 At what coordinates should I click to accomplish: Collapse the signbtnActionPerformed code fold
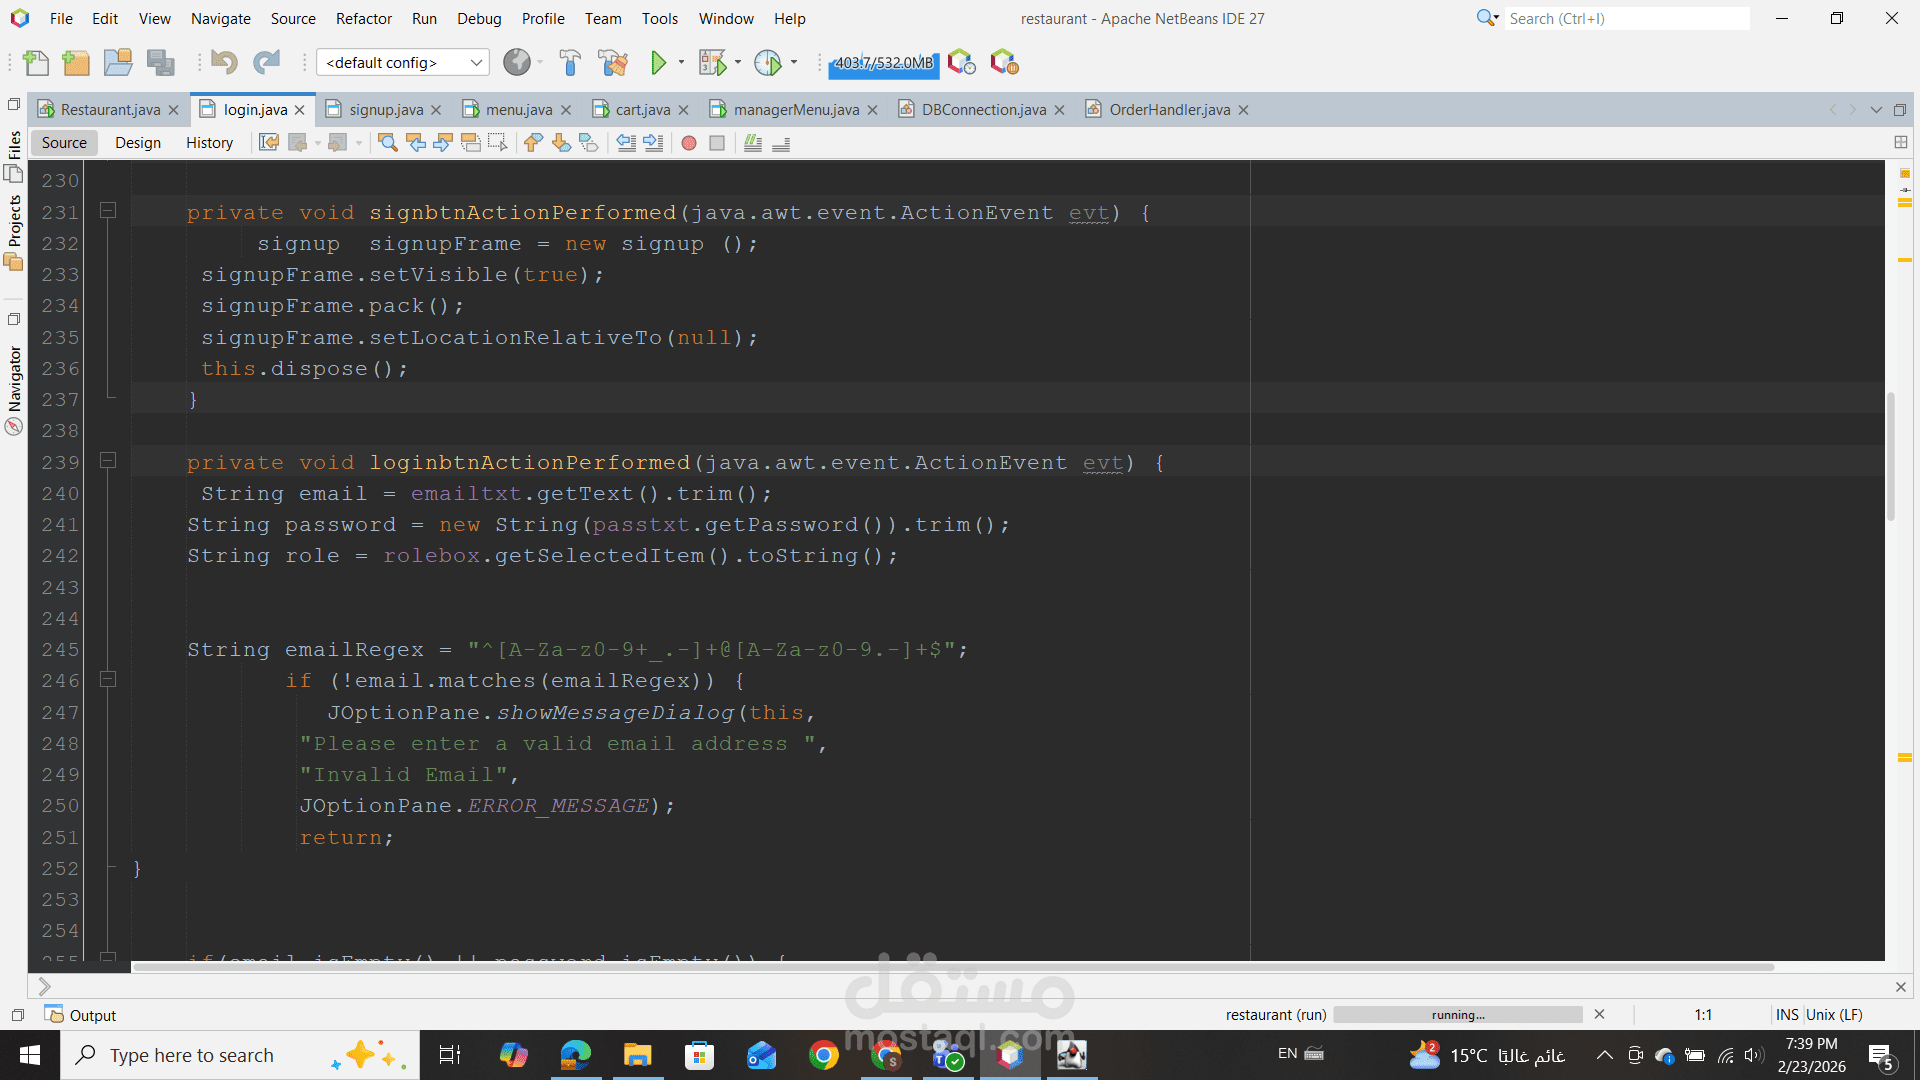(x=108, y=211)
